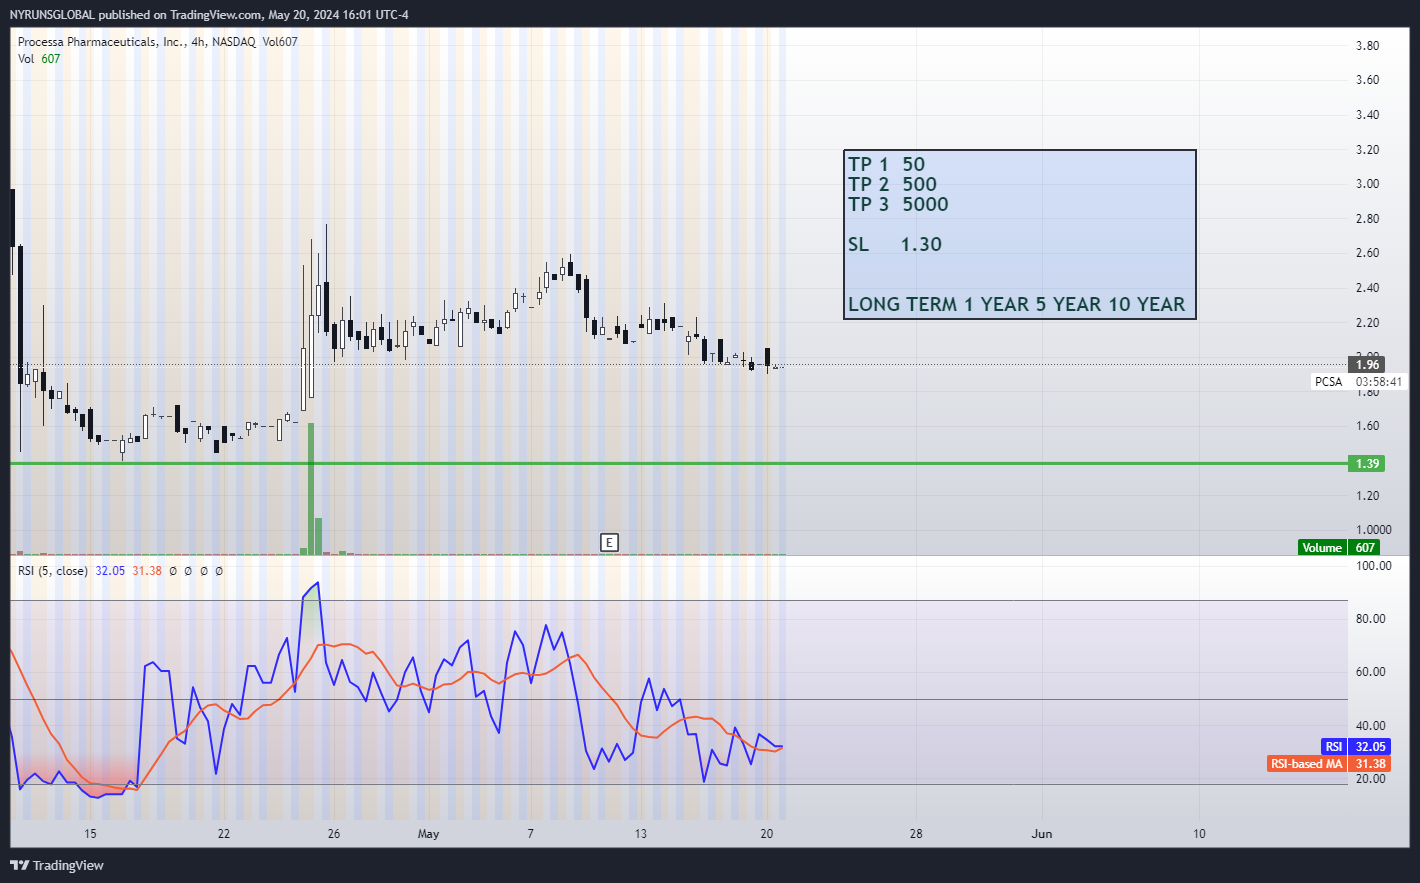Click the 60.00 RSI axis label

point(1370,671)
